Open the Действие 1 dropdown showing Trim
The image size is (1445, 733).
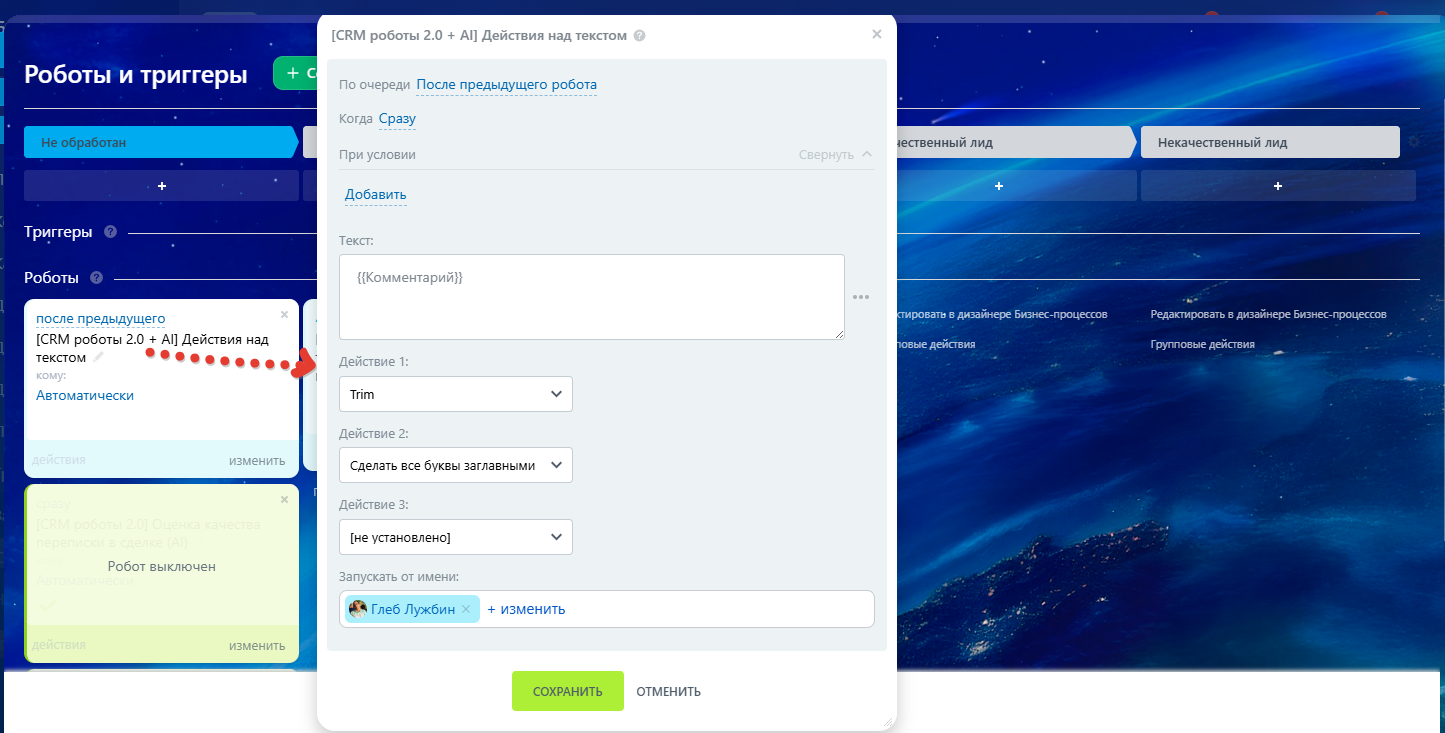[x=456, y=394]
